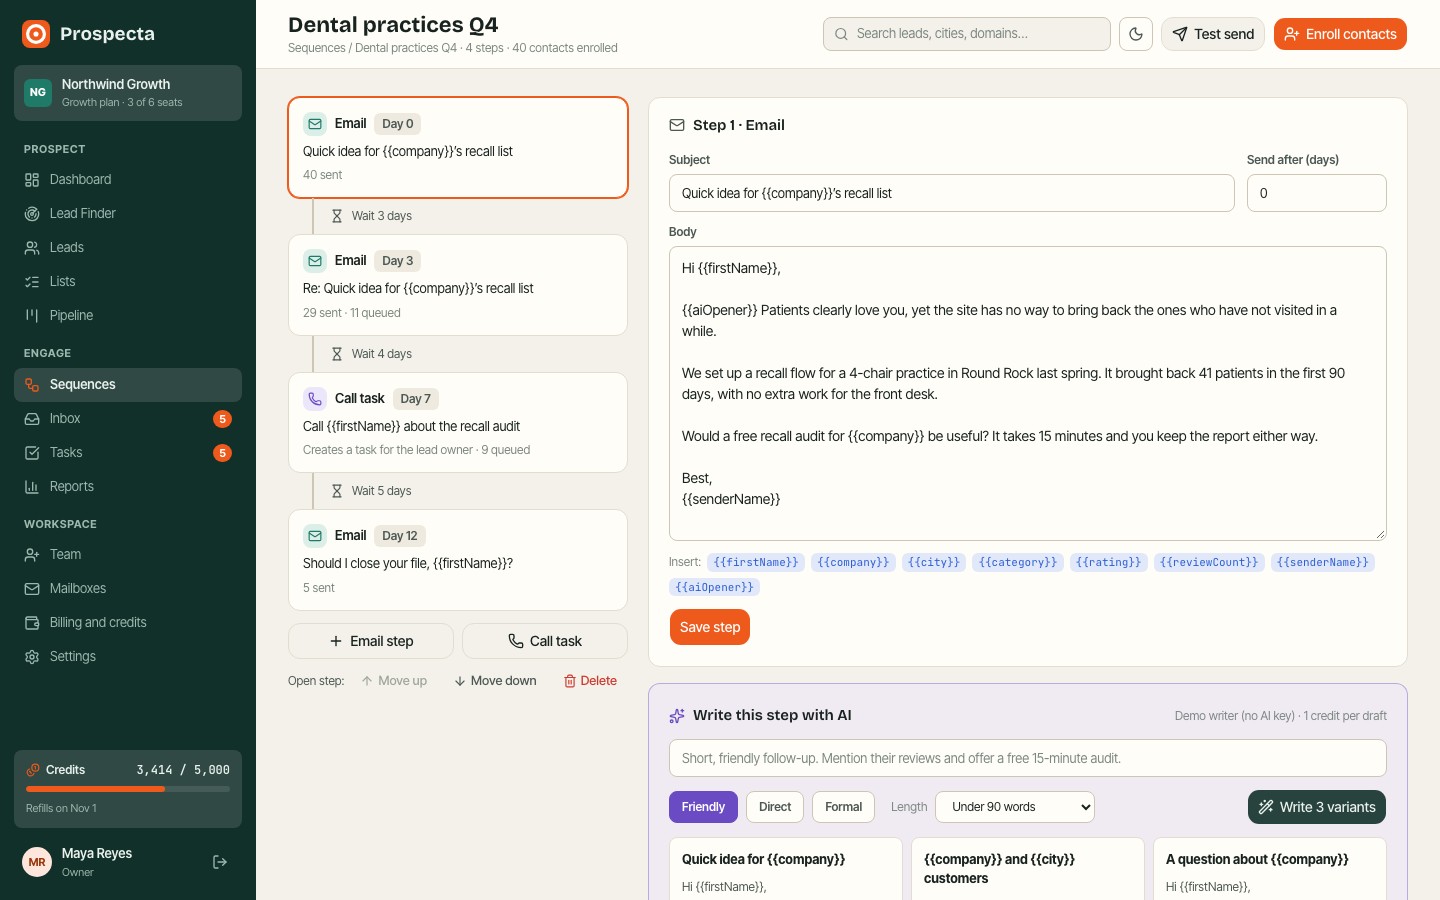The height and width of the screenshot is (900, 1440).
Task: Open the Dashboard page
Action: [128, 180]
